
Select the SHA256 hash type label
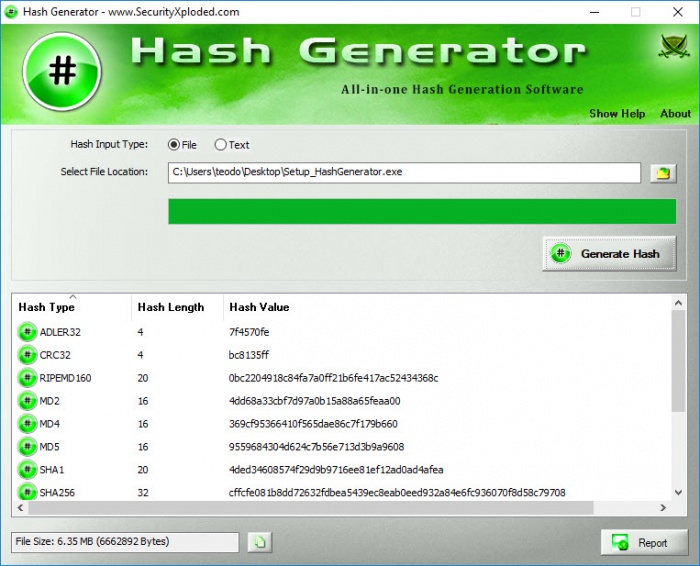pos(57,492)
